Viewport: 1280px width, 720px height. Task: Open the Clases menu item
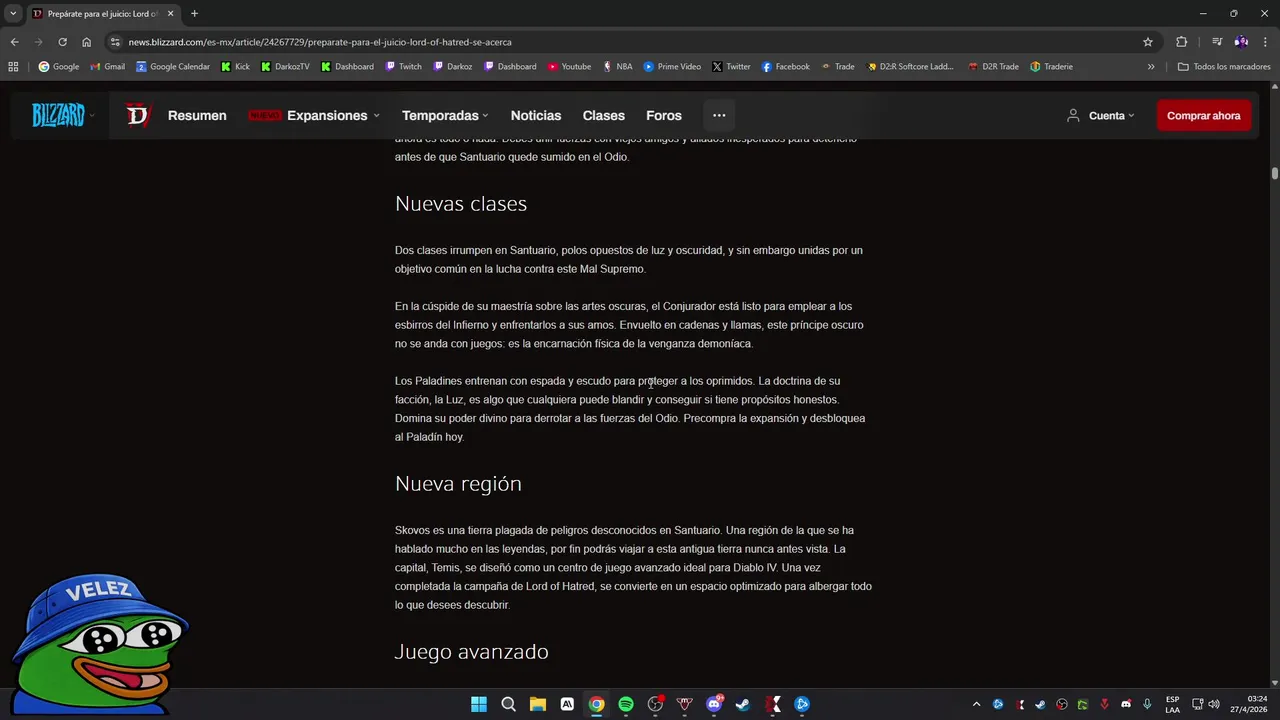pos(604,115)
